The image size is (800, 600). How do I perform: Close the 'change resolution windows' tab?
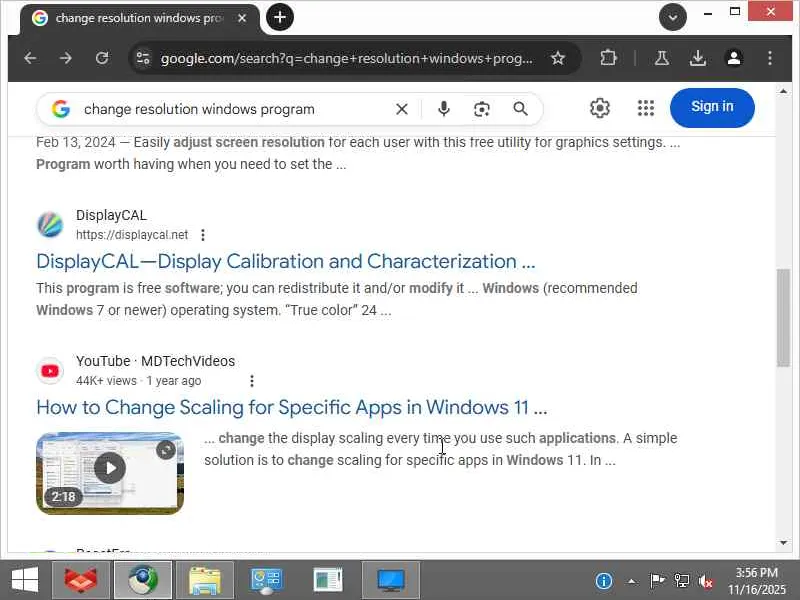[x=242, y=18]
